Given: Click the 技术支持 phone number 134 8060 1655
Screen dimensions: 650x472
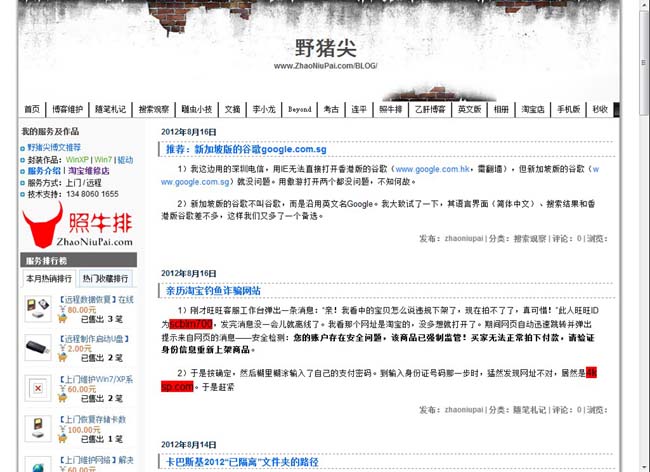Looking at the screenshot, I should (x=92, y=194).
